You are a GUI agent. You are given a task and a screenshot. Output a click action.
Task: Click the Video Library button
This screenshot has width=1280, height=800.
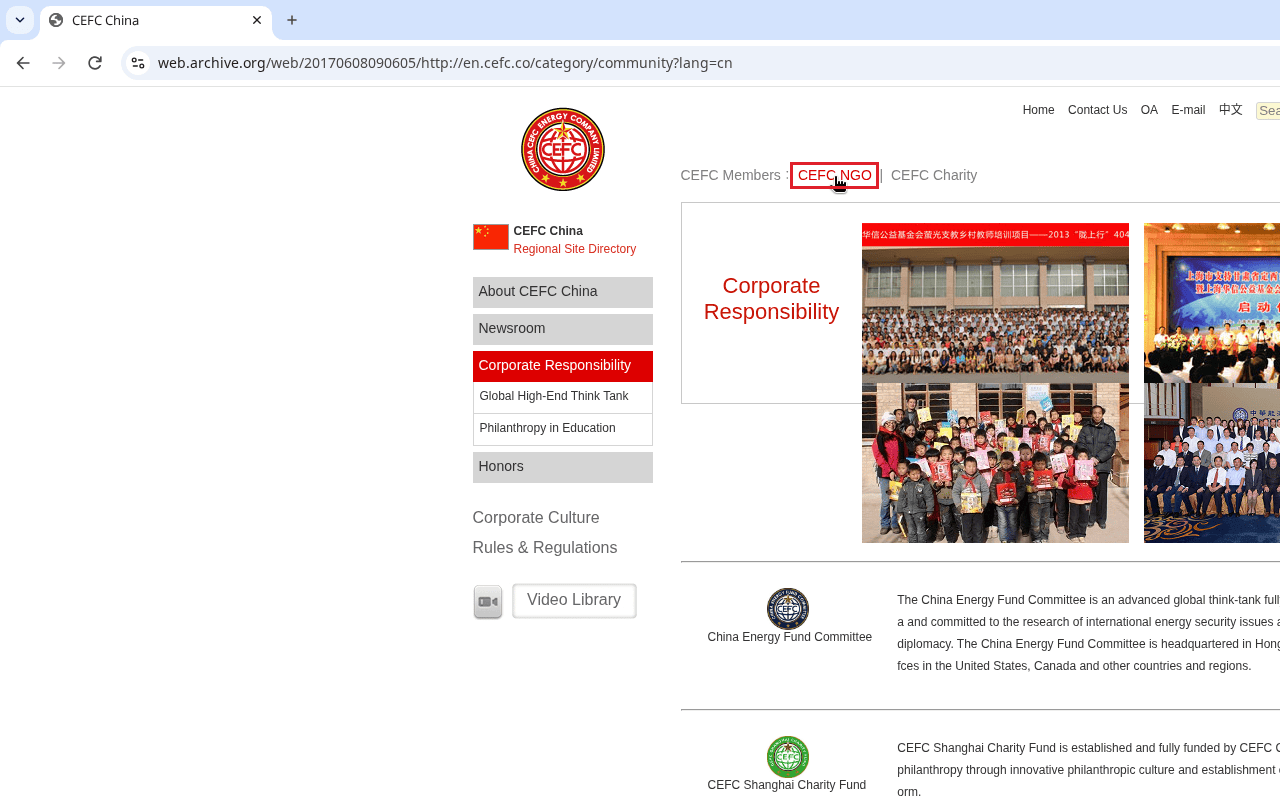point(574,601)
